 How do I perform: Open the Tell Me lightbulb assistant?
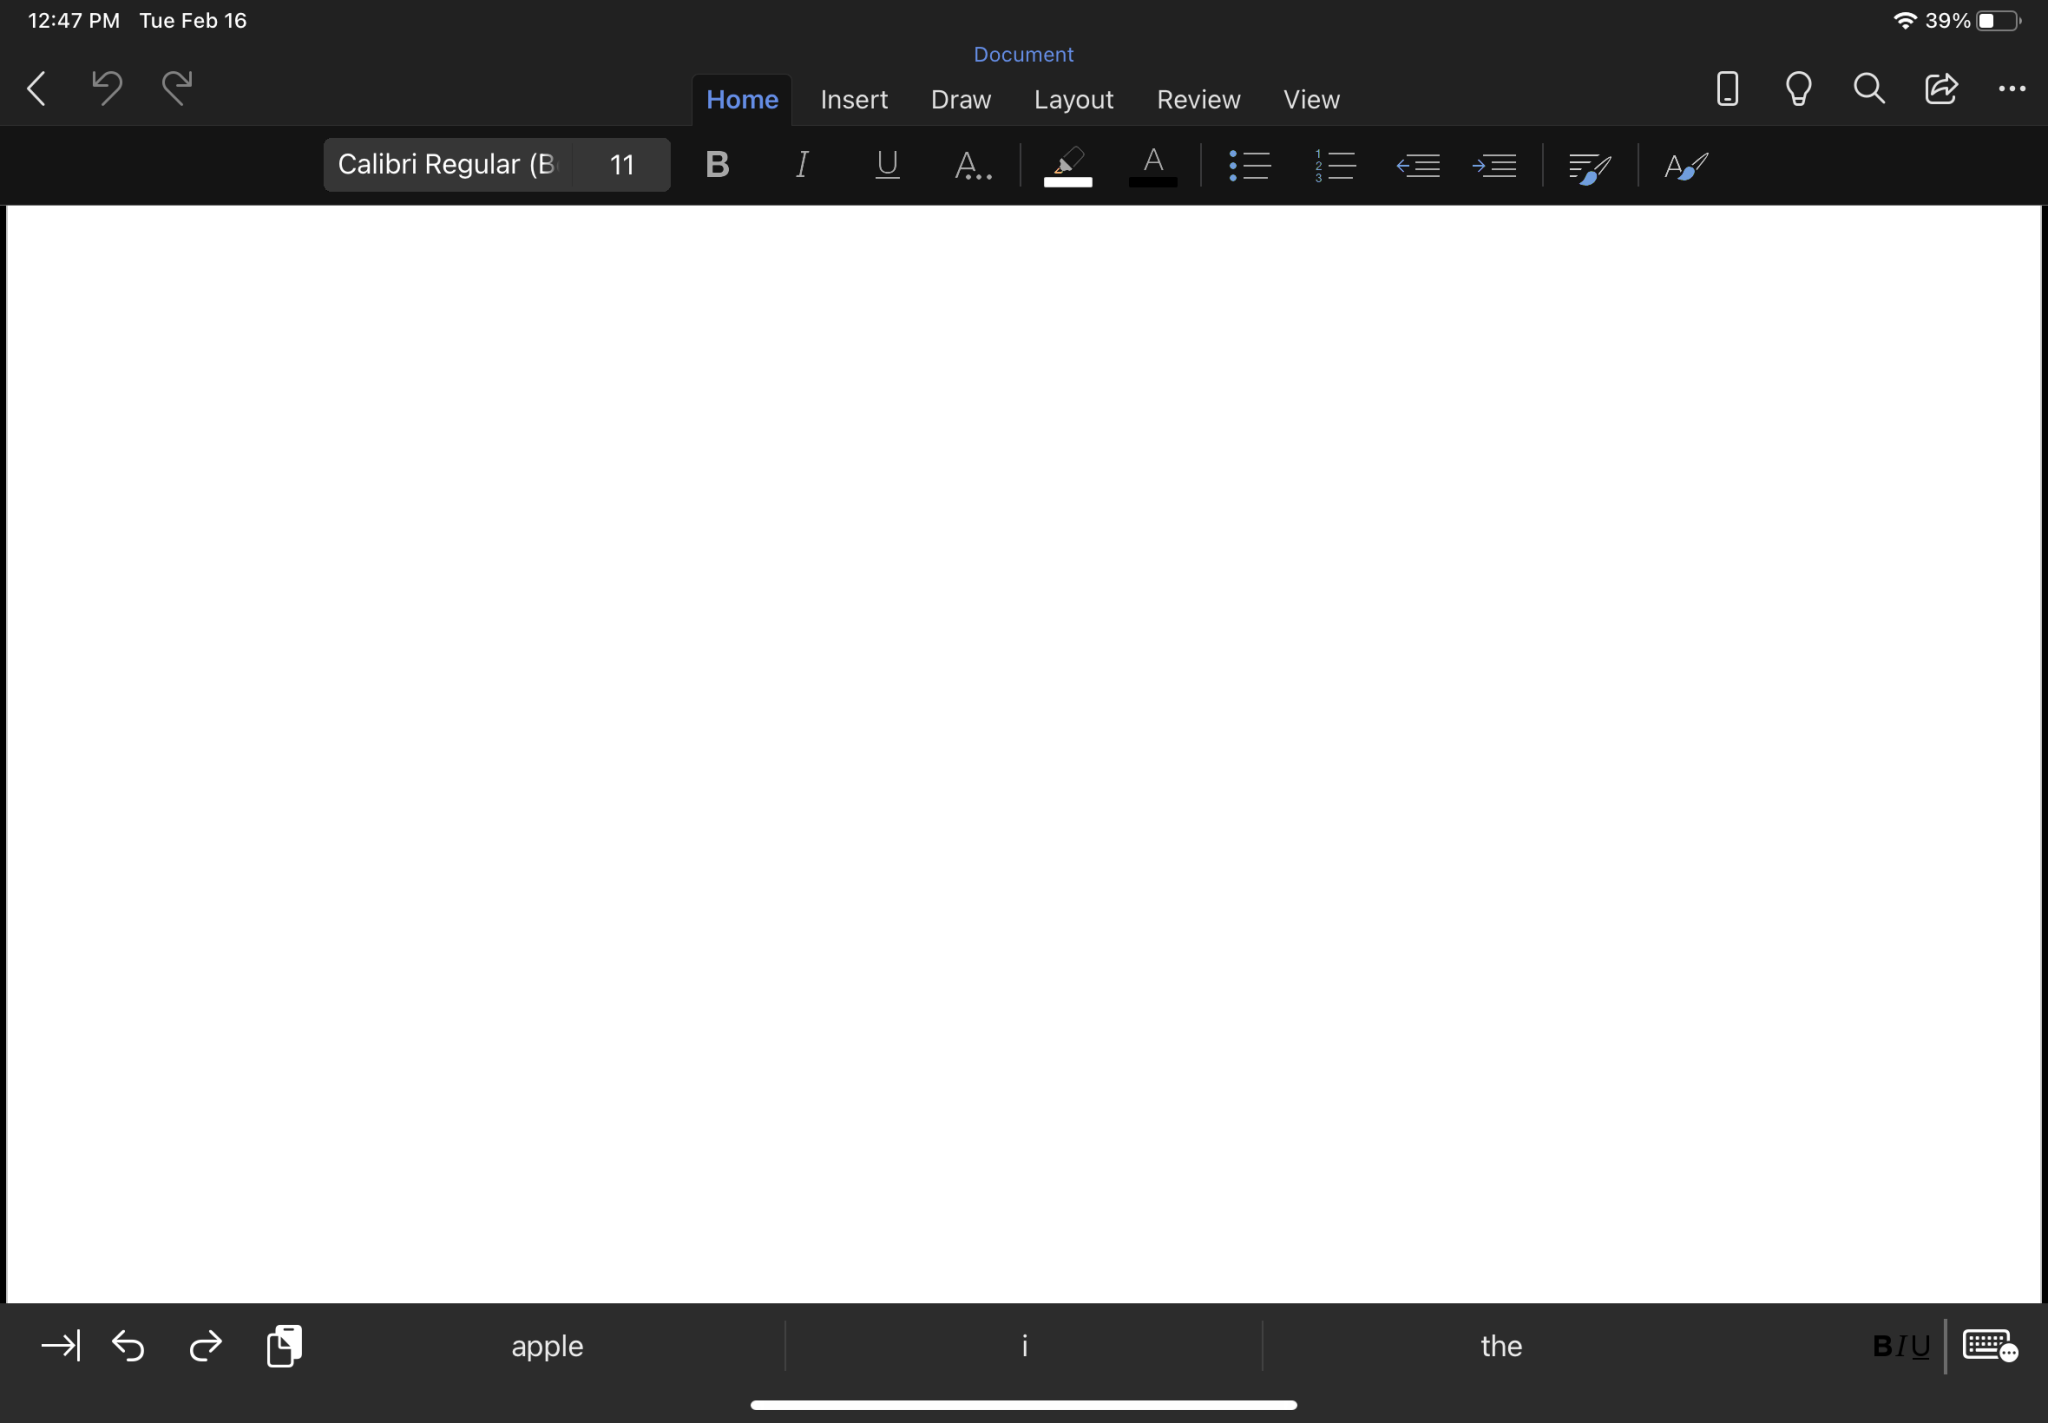(1798, 89)
